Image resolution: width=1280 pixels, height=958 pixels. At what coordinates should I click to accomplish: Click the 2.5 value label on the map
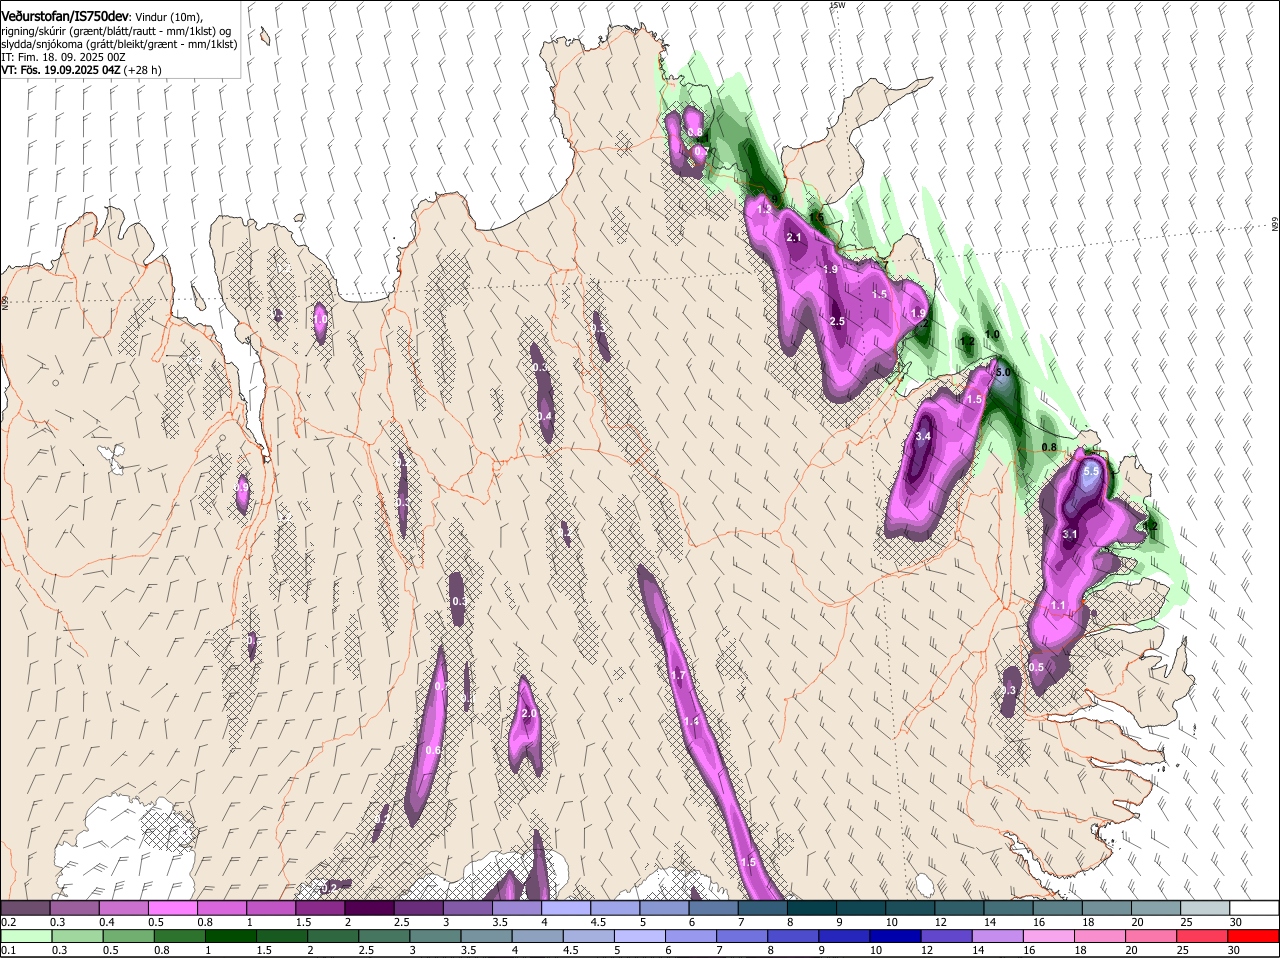838,321
